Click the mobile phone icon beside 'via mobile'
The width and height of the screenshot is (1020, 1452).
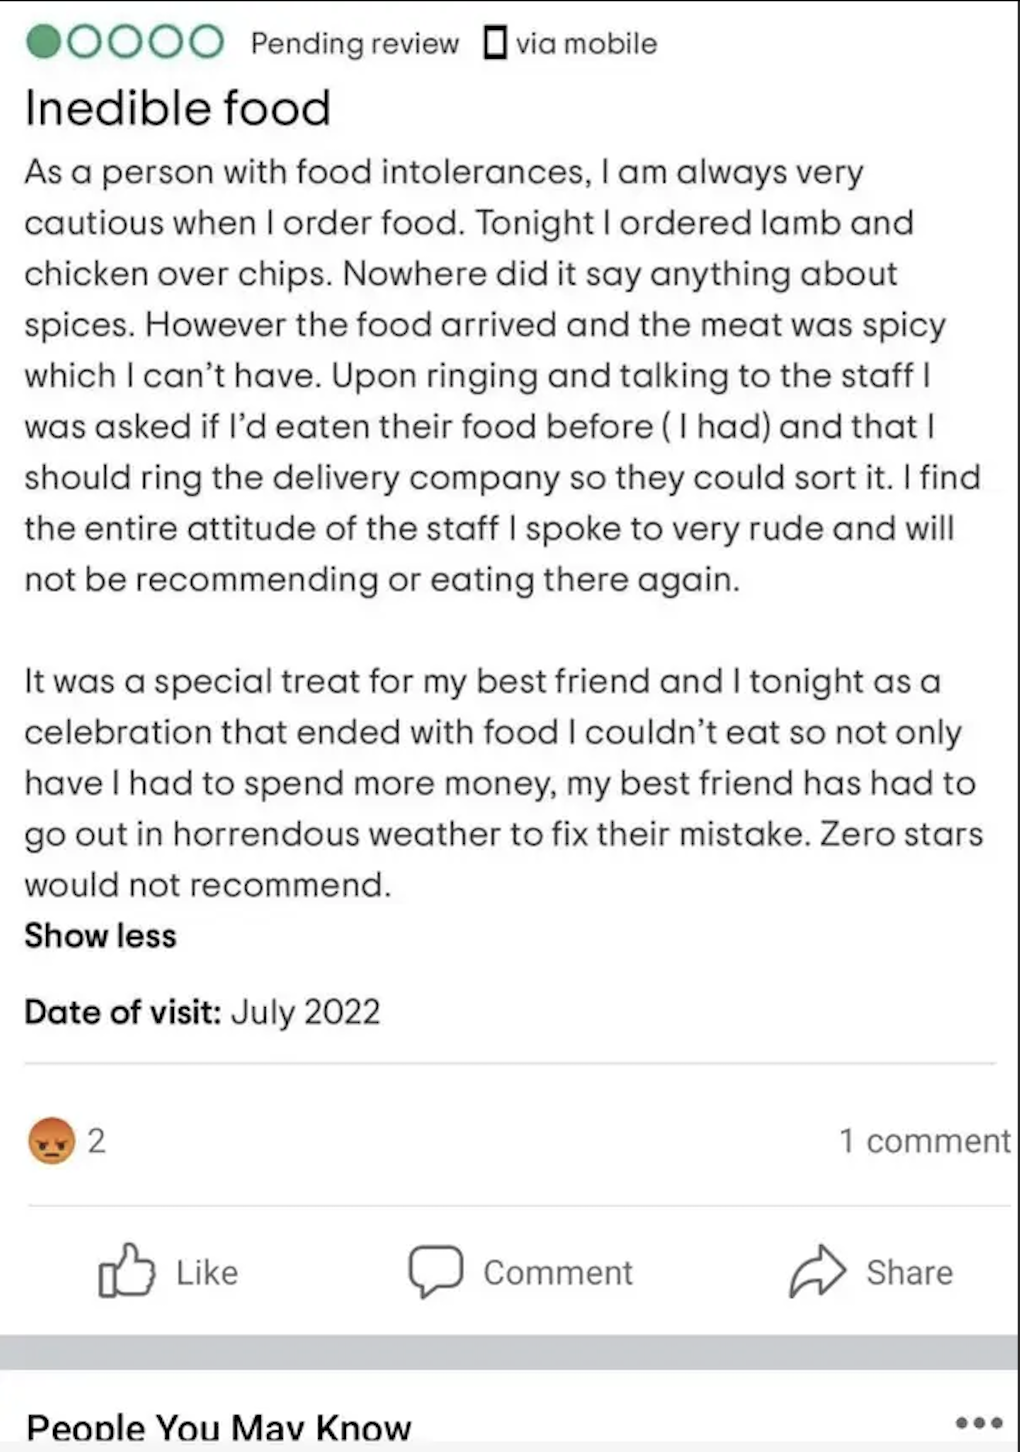[x=494, y=43]
